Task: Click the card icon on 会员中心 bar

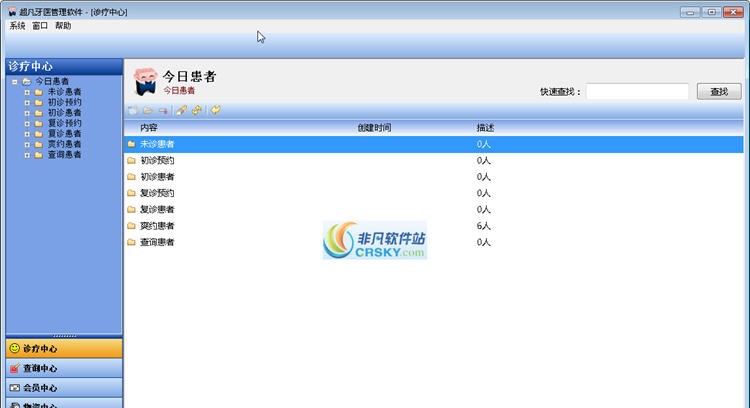Action: pyautogui.click(x=15, y=387)
